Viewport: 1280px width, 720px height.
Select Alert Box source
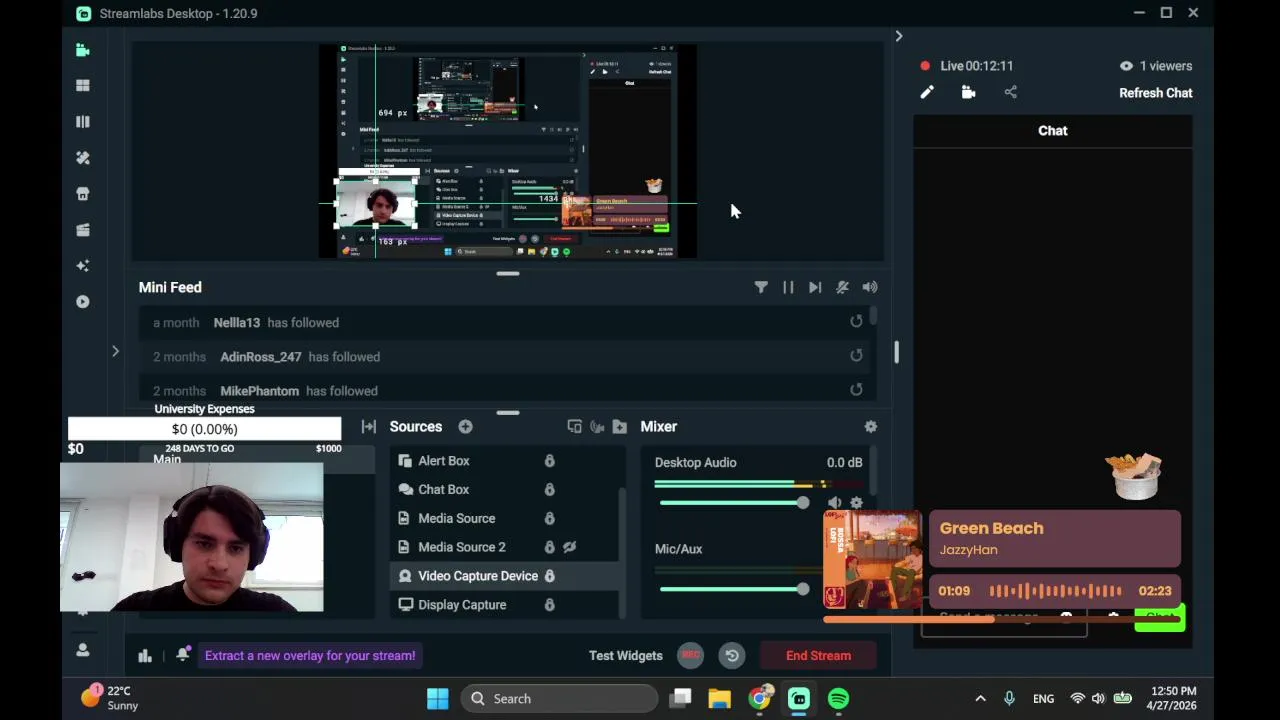[444, 461]
